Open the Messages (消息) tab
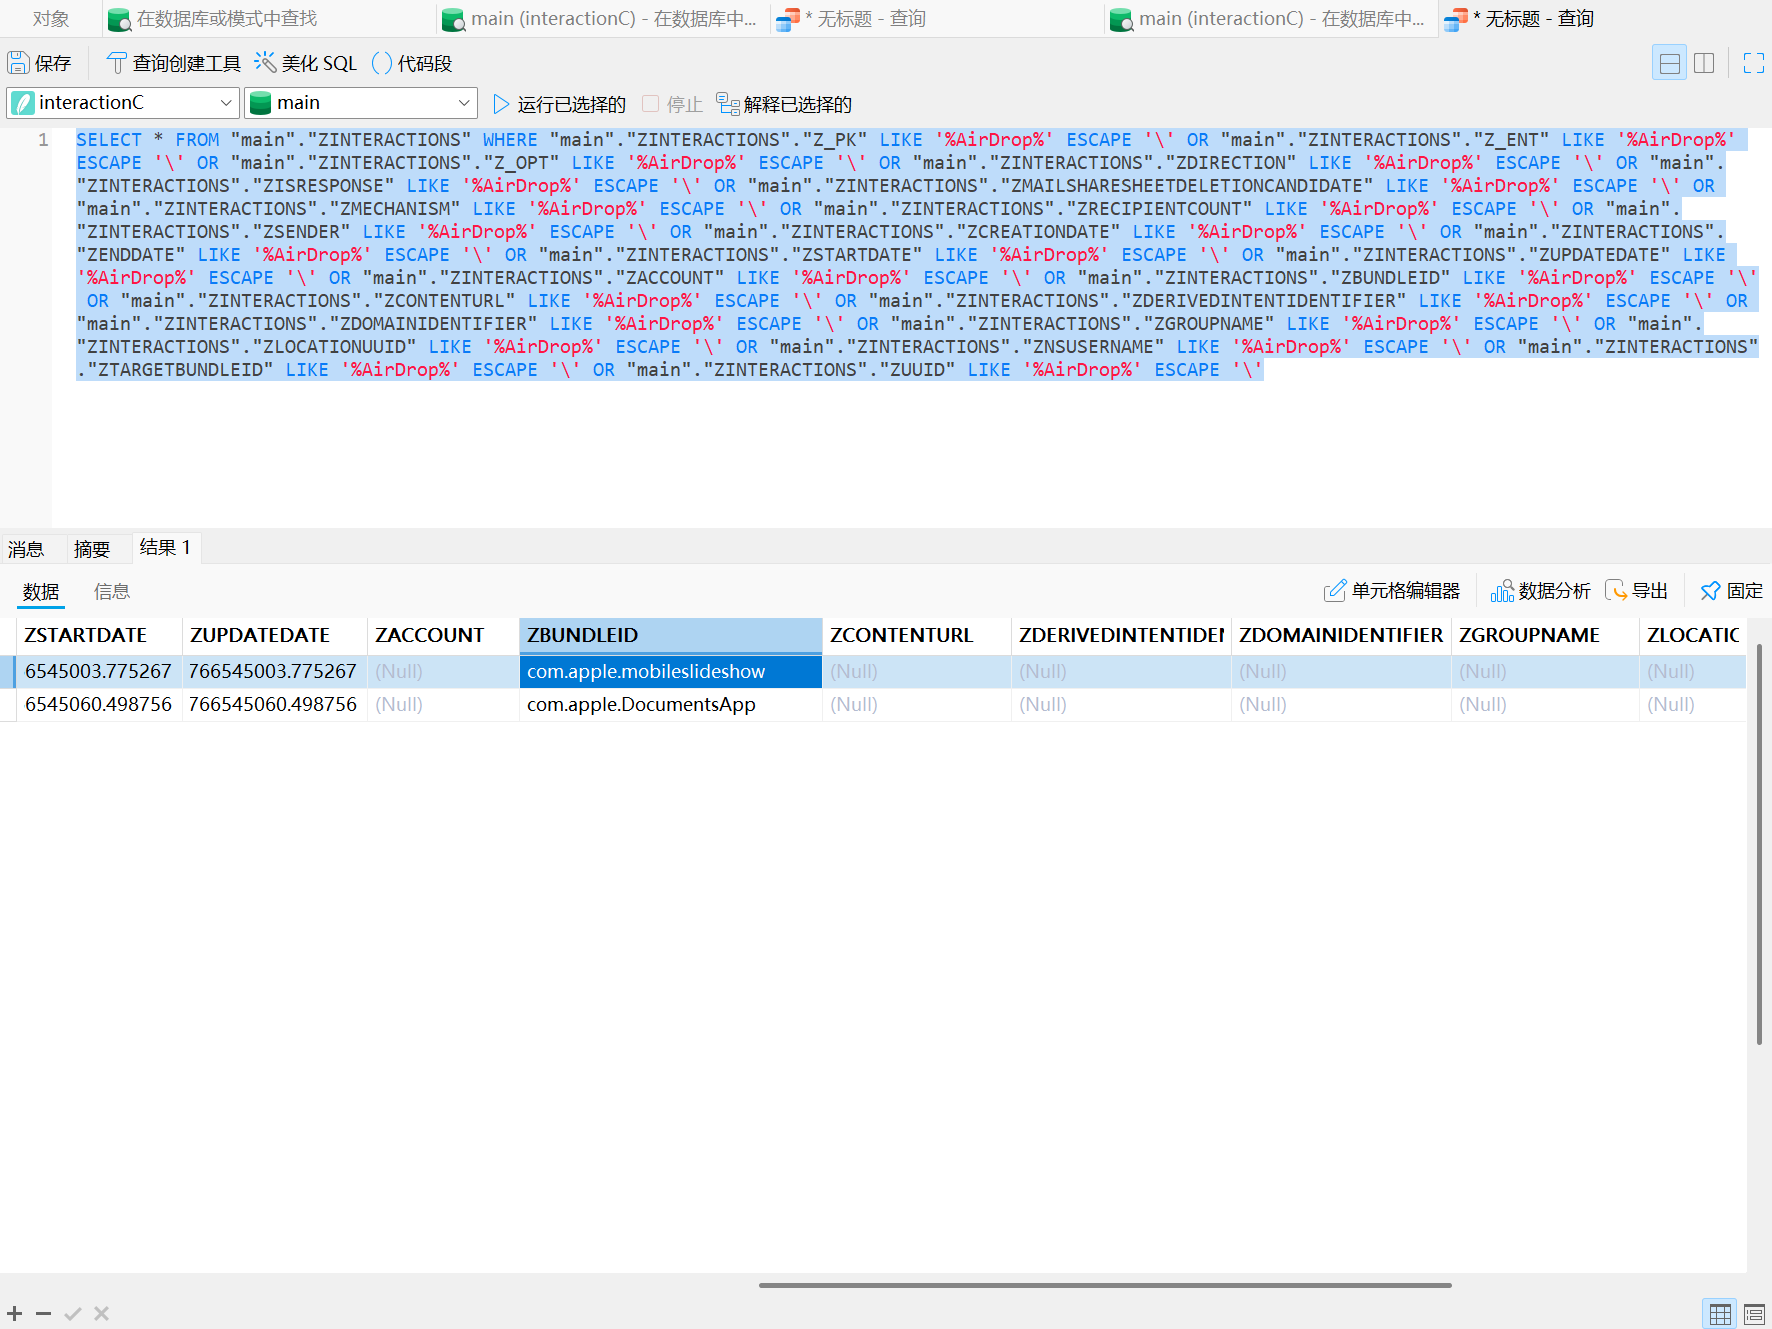 pyautogui.click(x=26, y=549)
